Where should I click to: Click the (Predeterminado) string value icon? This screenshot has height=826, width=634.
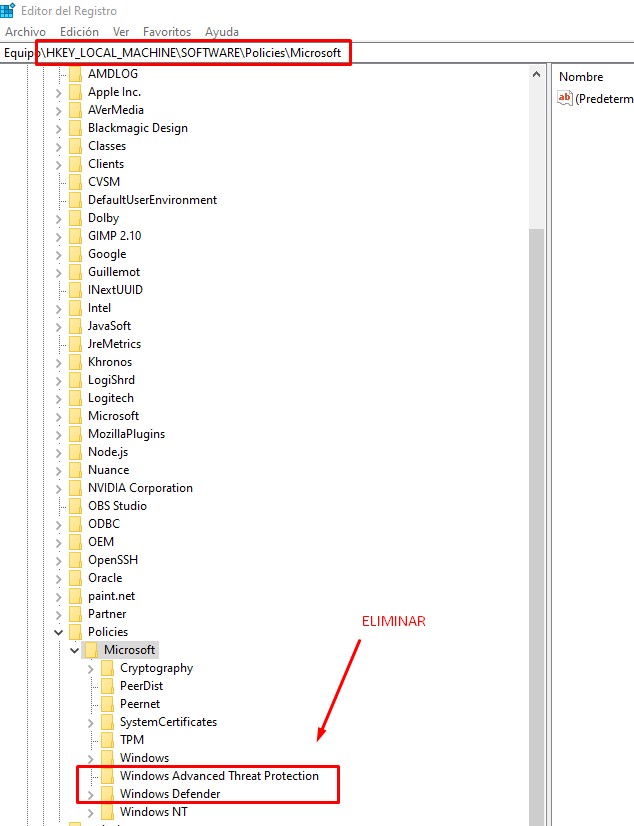565,98
